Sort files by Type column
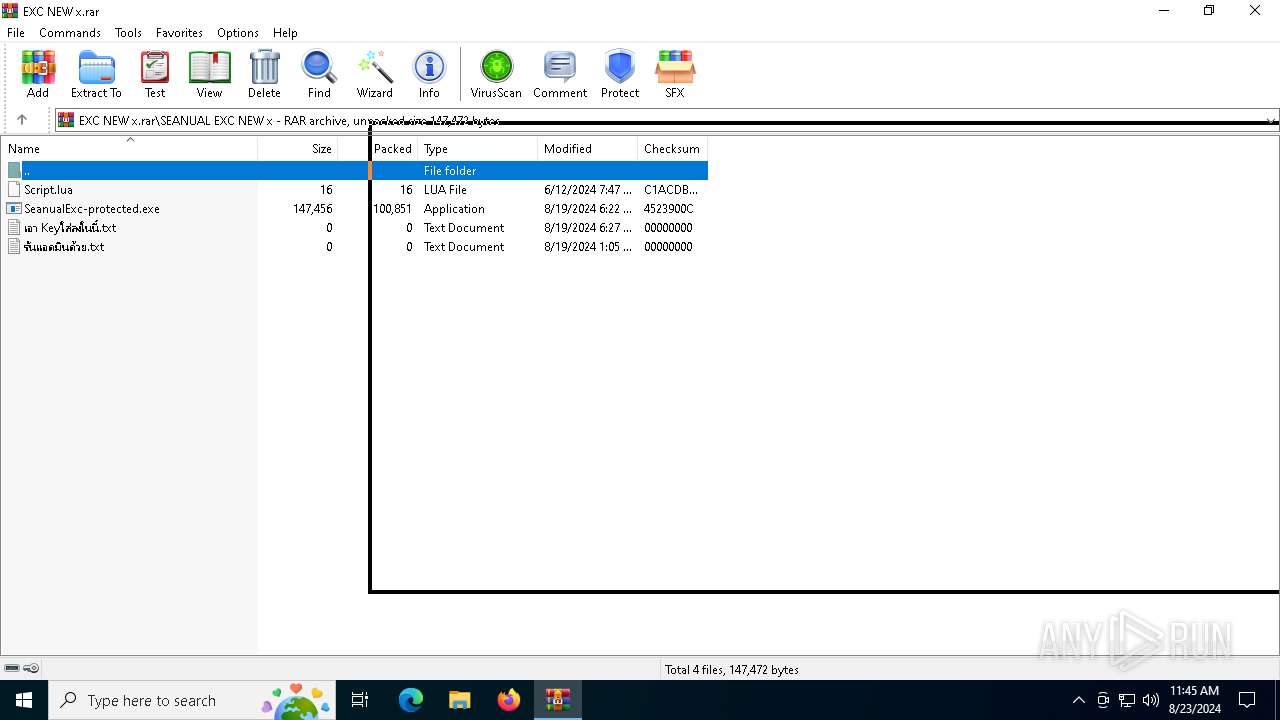 (x=477, y=148)
